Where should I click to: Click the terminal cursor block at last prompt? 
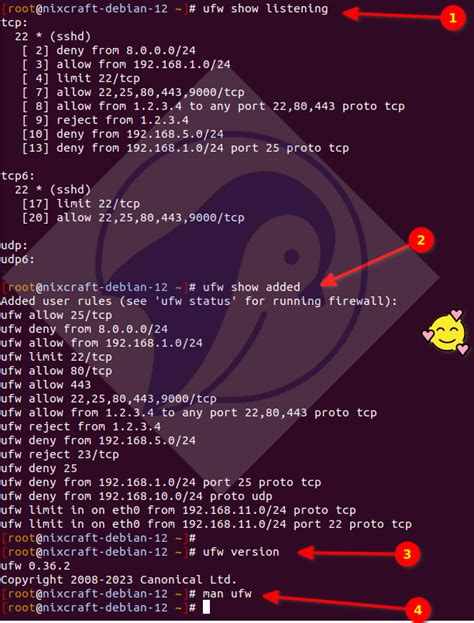(206, 607)
